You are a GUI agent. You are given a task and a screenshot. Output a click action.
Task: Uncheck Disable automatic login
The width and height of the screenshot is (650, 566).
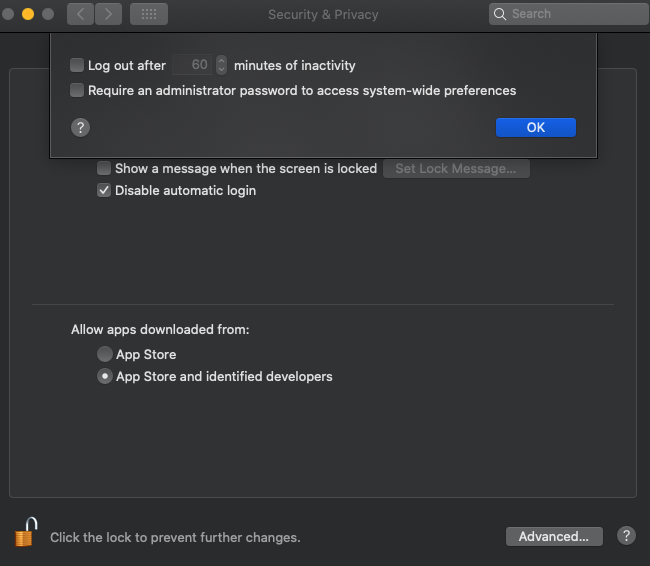coord(104,190)
